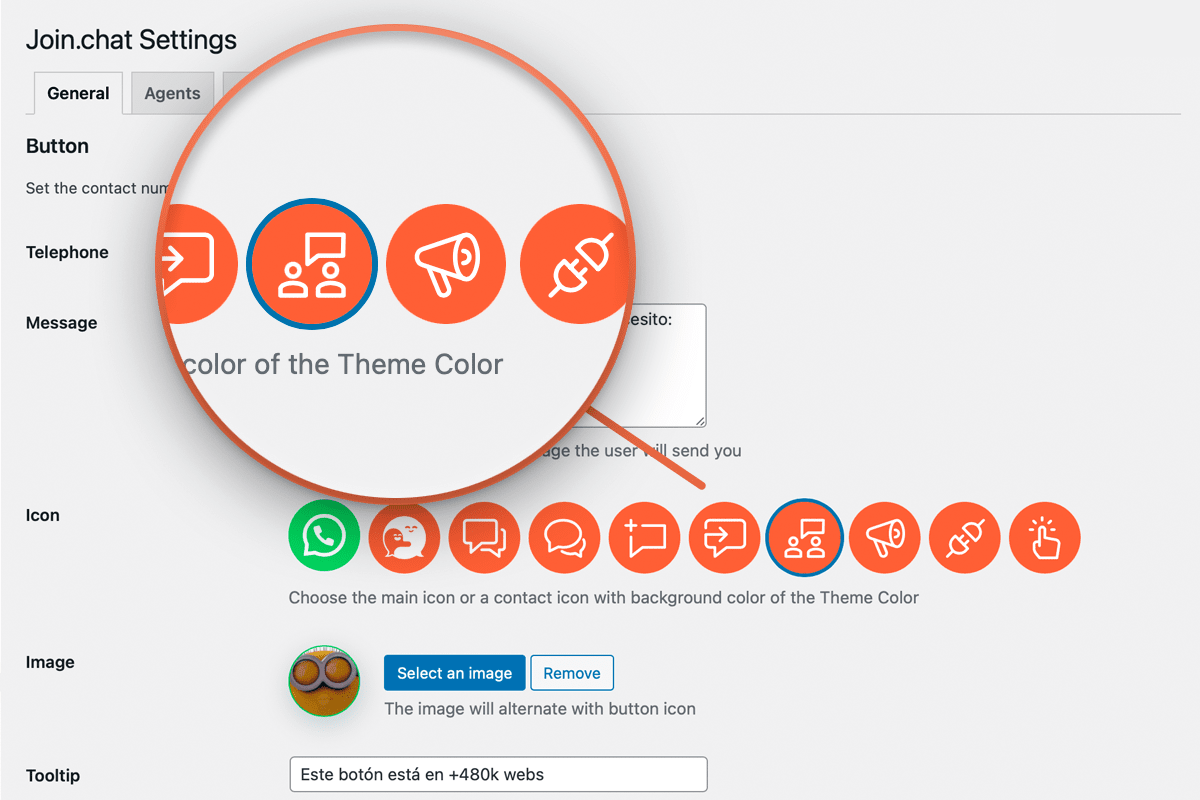This screenshot has height=800, width=1200.
Task: Remove the selected button image
Action: point(572,673)
